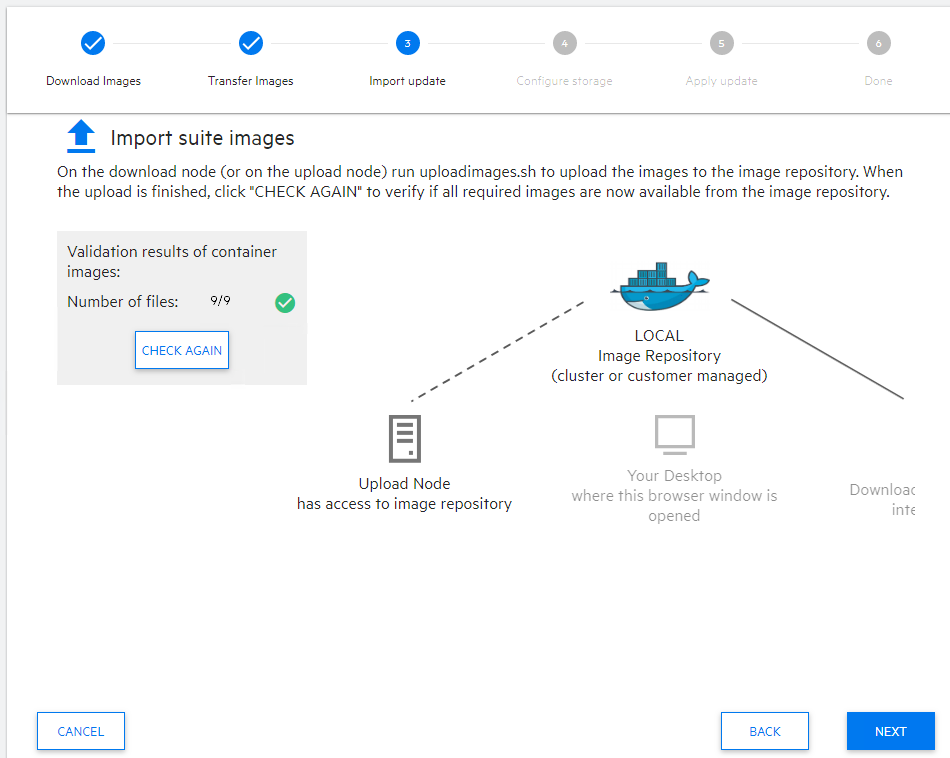Screen dimensions: 950x758
Task: Click the green validation success checkmark
Action: pyautogui.click(x=285, y=303)
